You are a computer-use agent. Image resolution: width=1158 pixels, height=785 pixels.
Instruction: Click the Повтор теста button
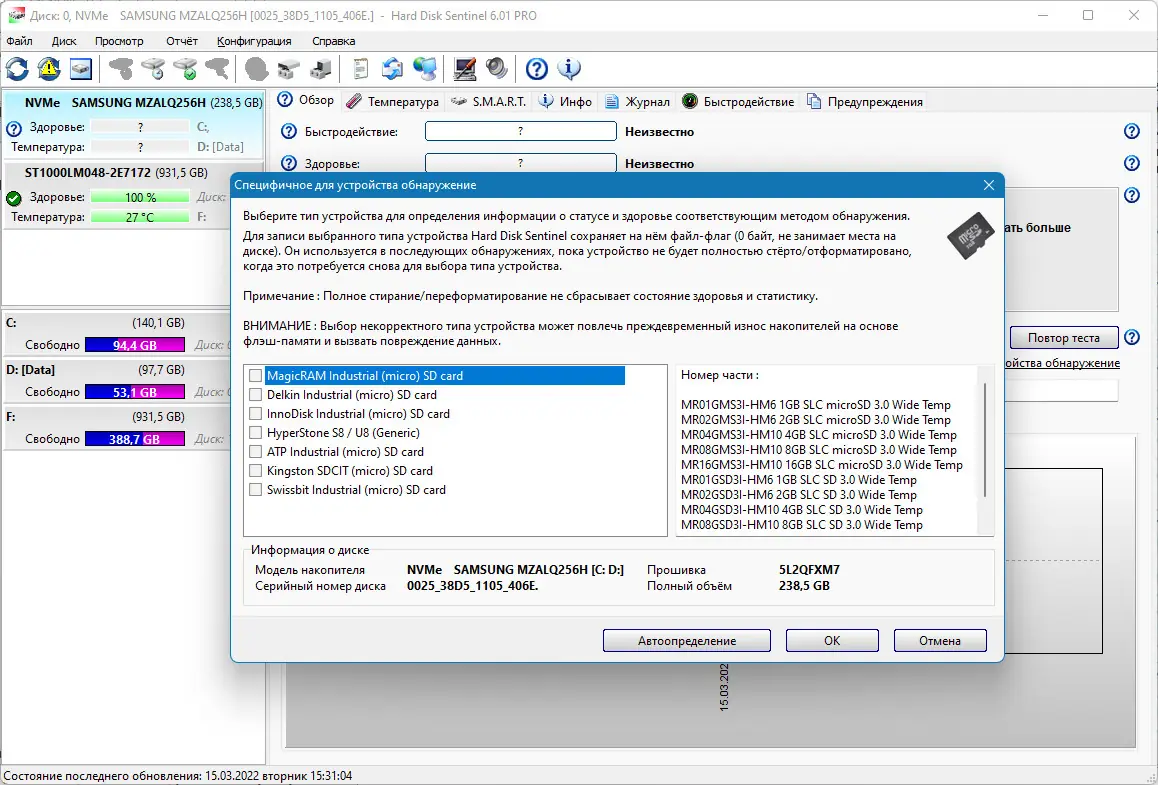(1063, 338)
